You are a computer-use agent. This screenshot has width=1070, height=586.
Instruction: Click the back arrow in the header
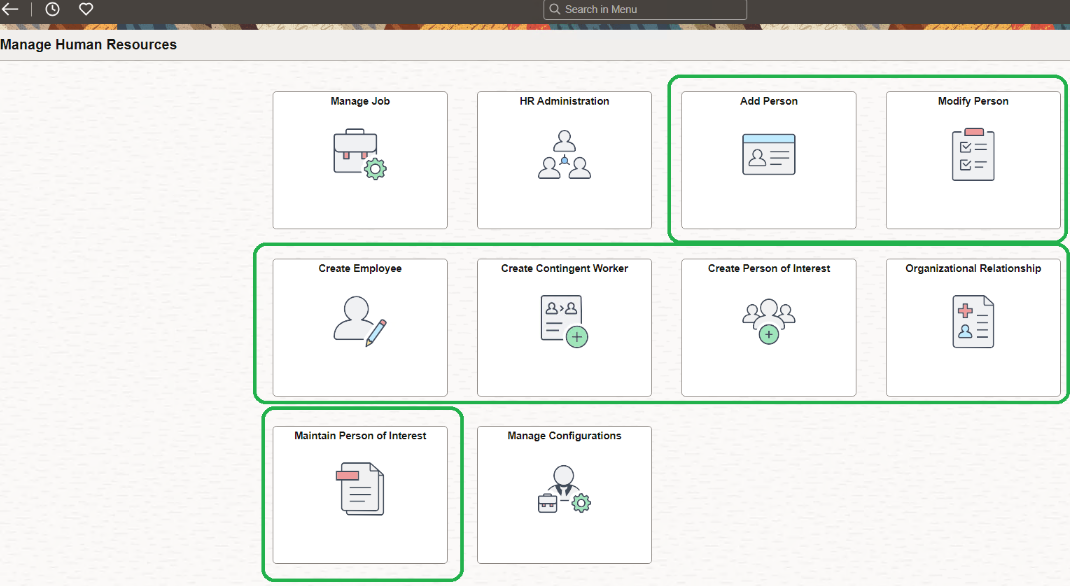point(10,8)
